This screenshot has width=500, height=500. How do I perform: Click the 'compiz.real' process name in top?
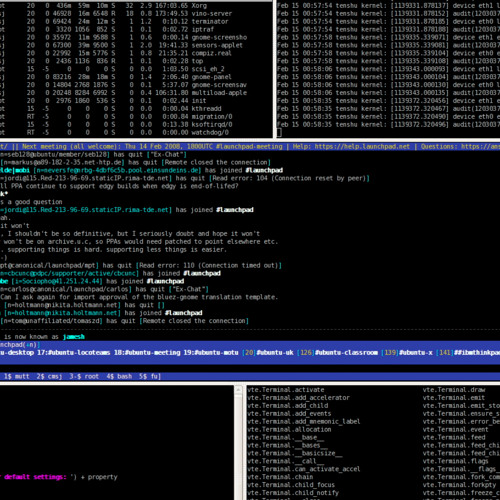click(x=212, y=53)
